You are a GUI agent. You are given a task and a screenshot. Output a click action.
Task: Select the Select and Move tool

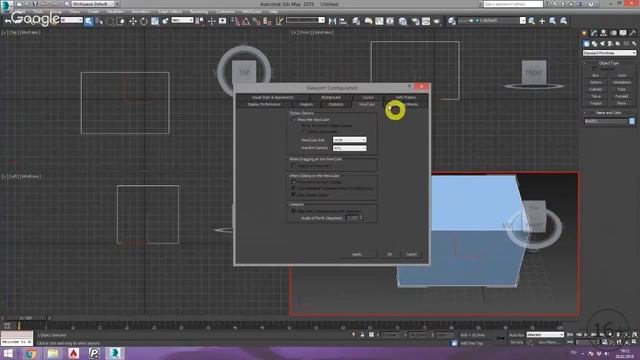[x=133, y=21]
